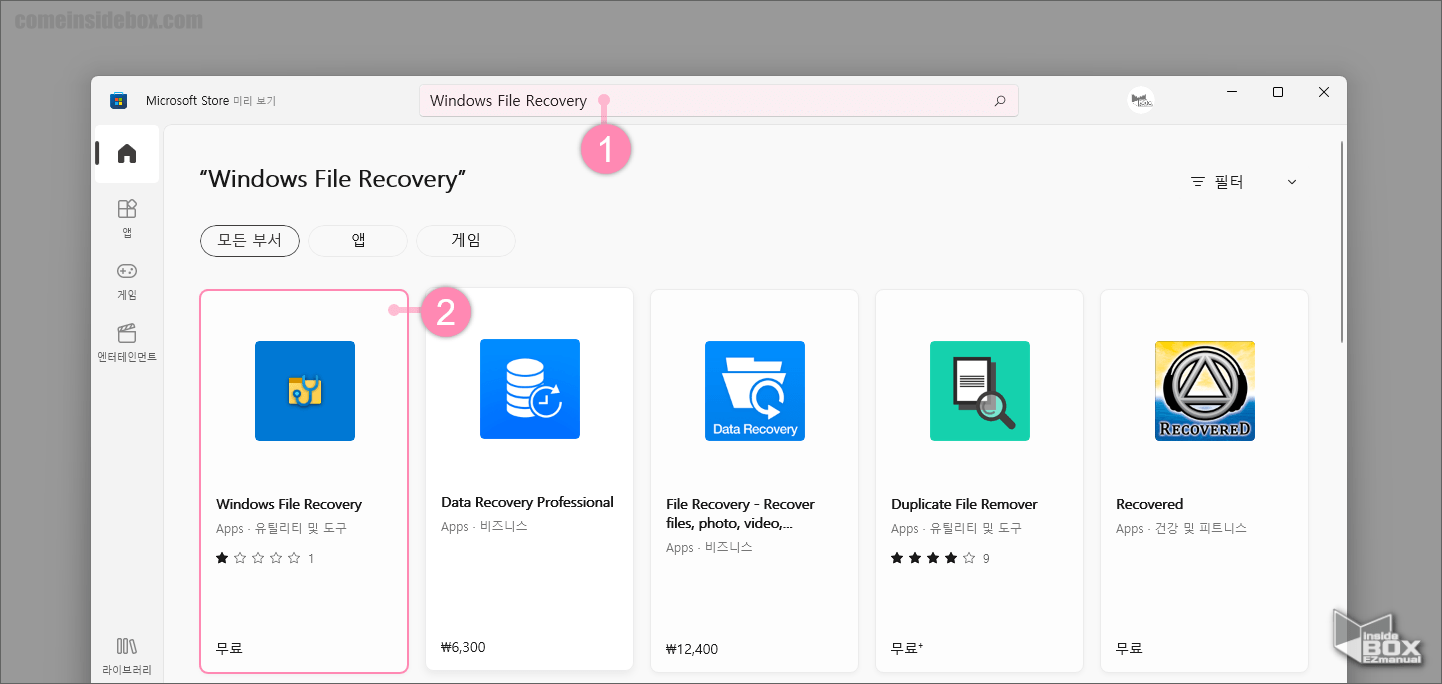
Task: Click 무료 under Recovered
Action: coord(1129,648)
